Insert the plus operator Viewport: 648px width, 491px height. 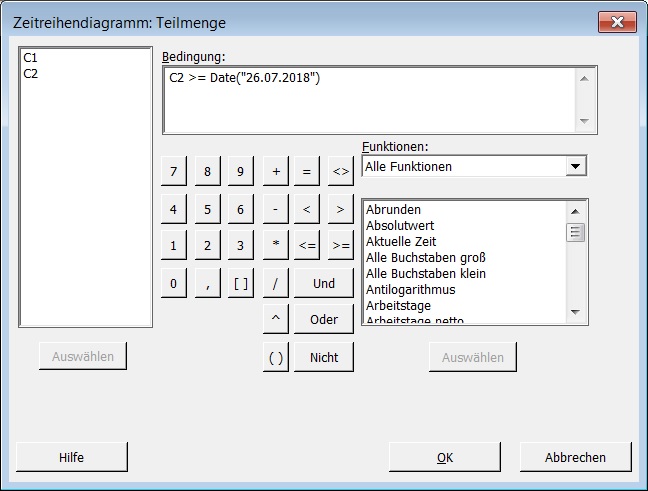click(276, 171)
